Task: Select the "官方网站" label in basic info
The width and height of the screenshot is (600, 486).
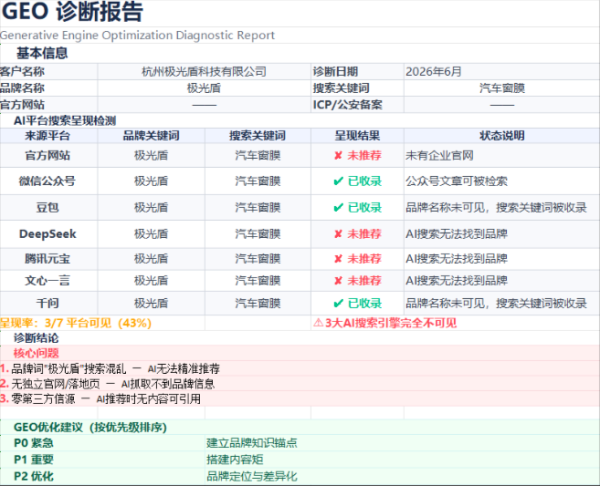Action: (22, 104)
